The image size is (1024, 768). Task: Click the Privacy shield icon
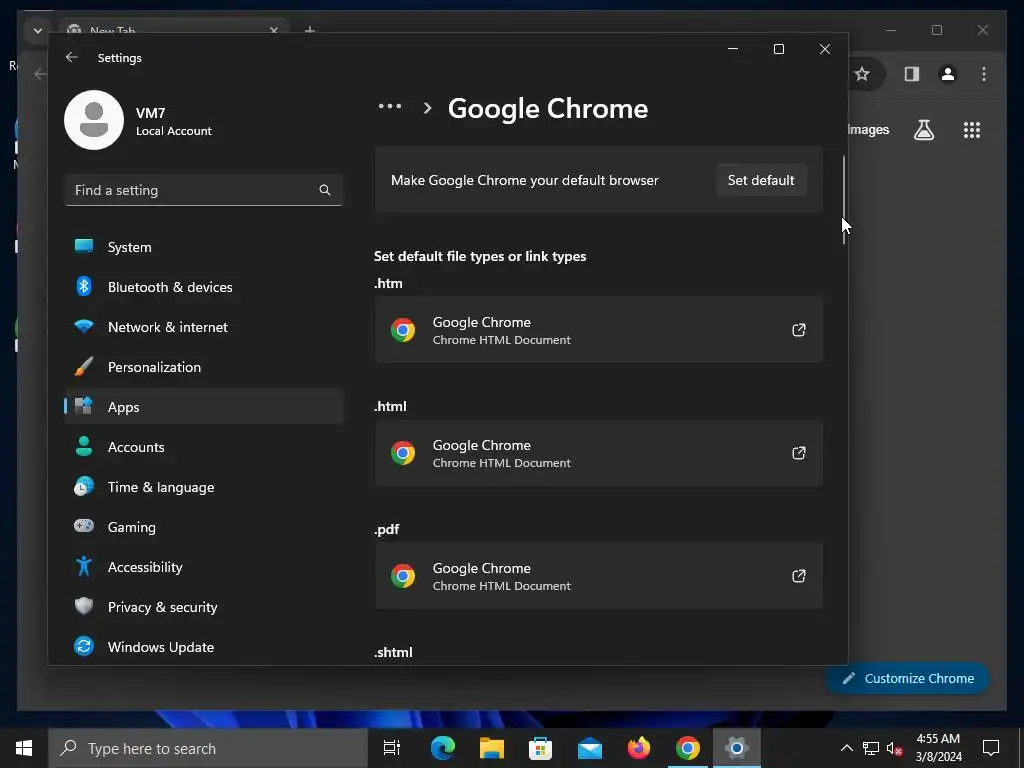84,606
